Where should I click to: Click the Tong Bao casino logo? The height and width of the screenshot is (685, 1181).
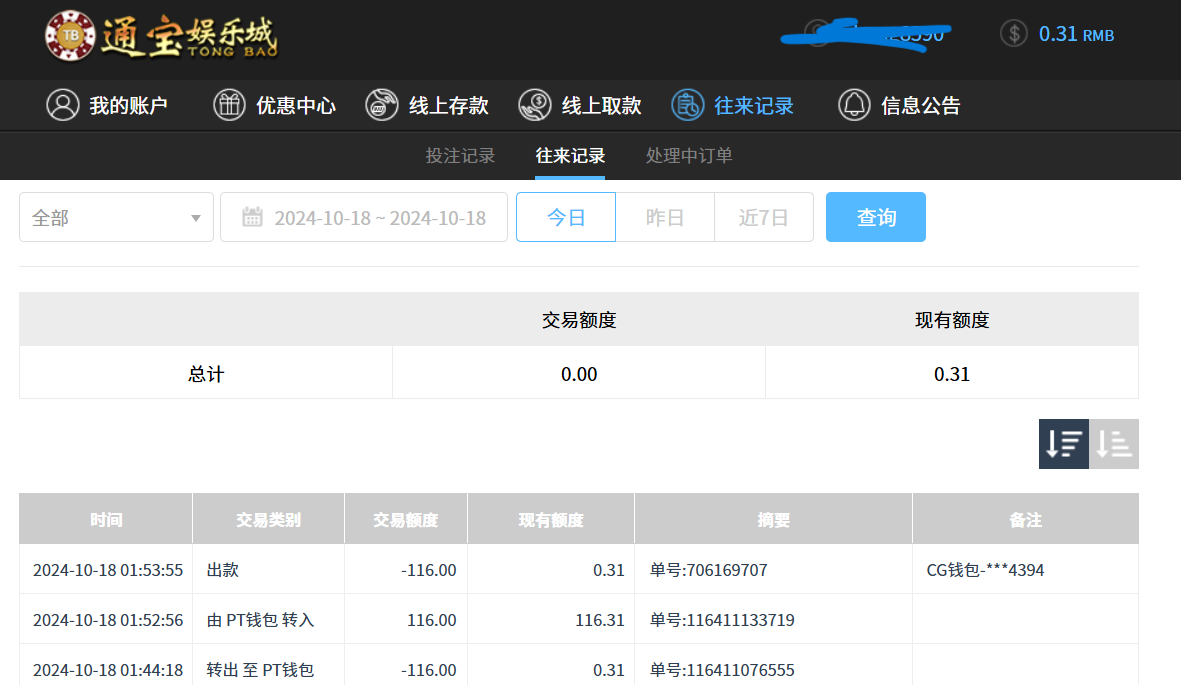pos(162,36)
